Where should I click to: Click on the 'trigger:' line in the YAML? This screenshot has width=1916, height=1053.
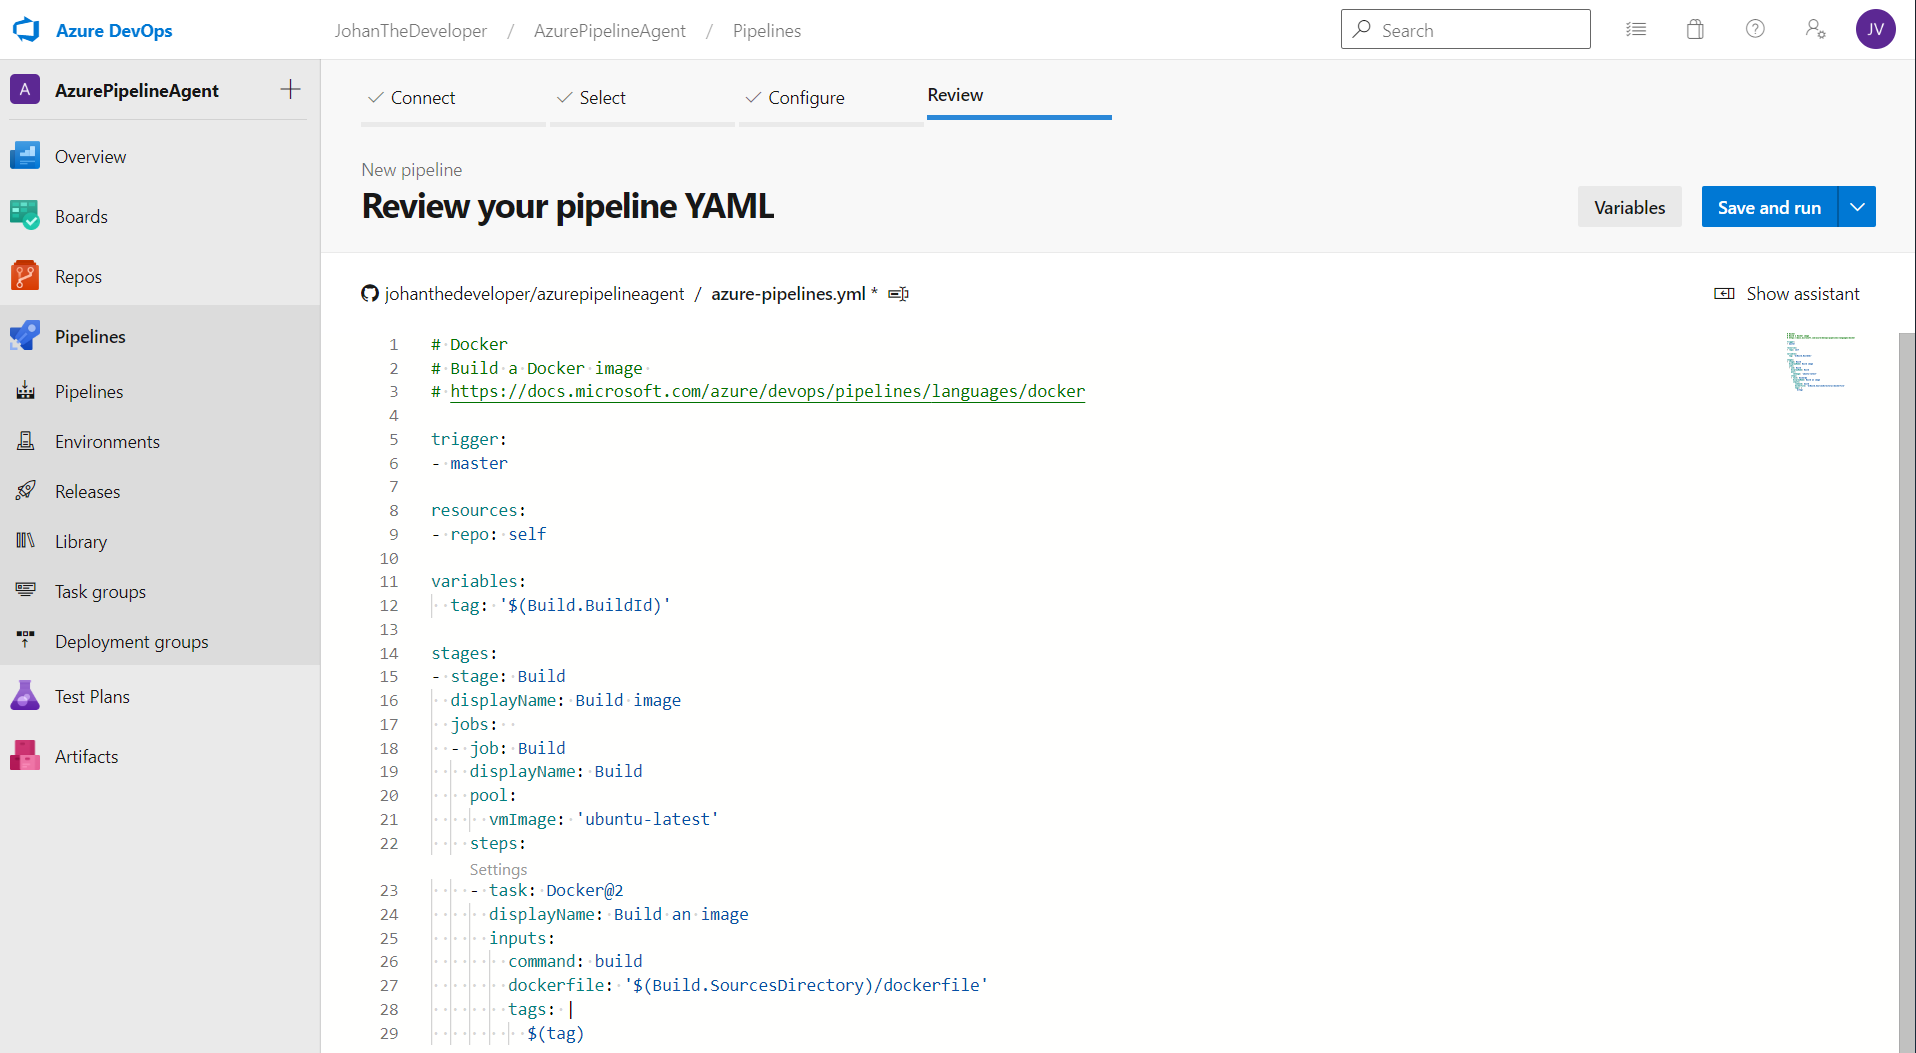(x=469, y=439)
